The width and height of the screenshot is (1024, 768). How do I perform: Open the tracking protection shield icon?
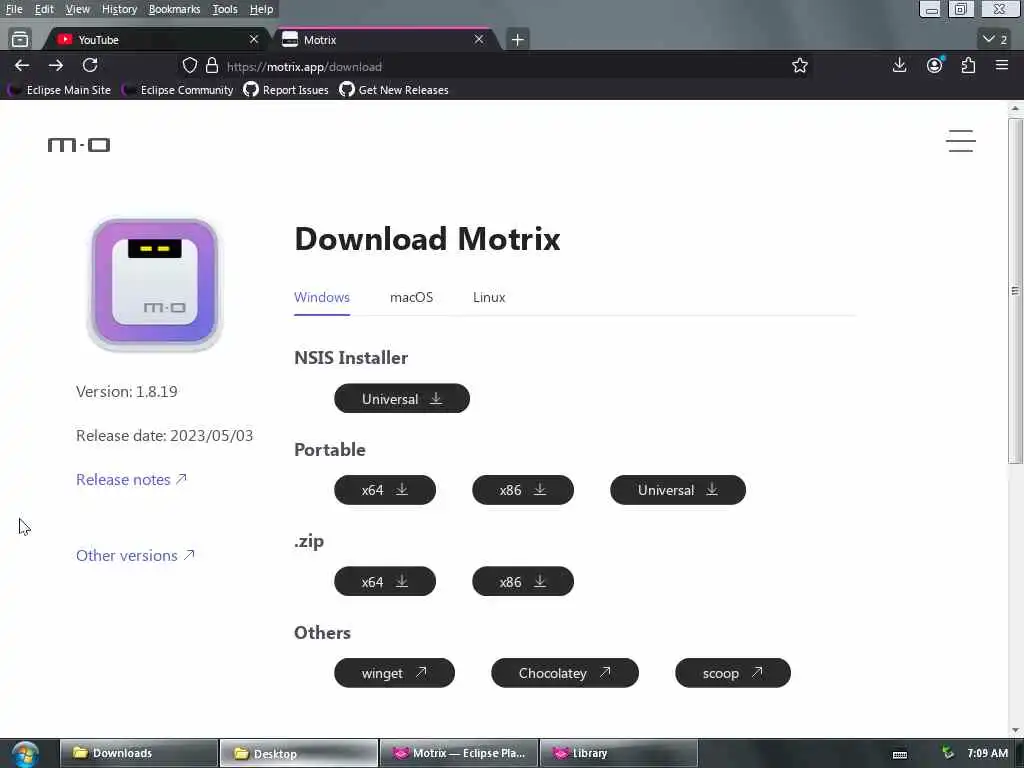click(189, 66)
